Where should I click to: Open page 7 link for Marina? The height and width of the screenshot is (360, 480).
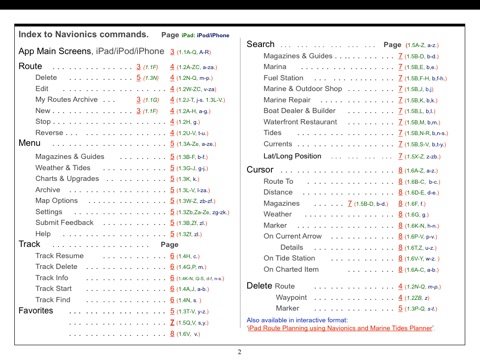tap(400, 67)
